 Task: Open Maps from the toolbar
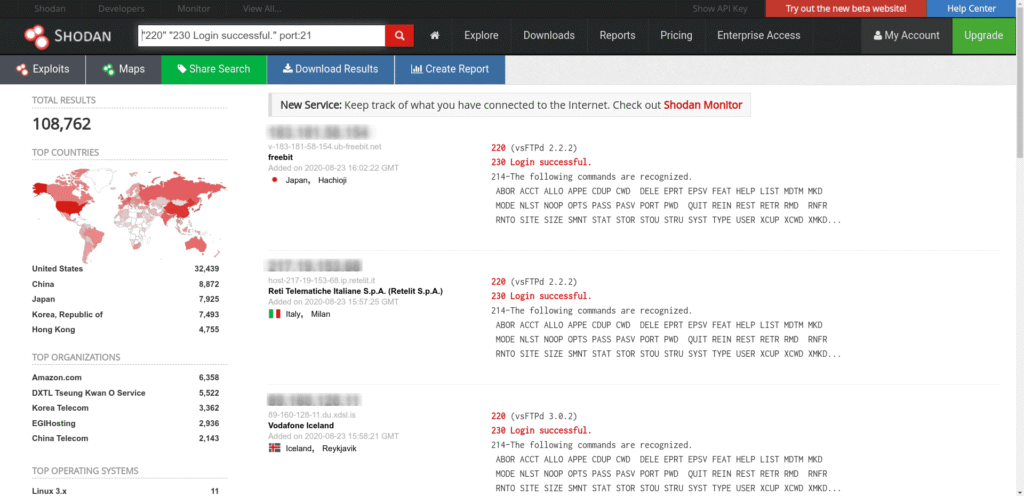tap(123, 69)
